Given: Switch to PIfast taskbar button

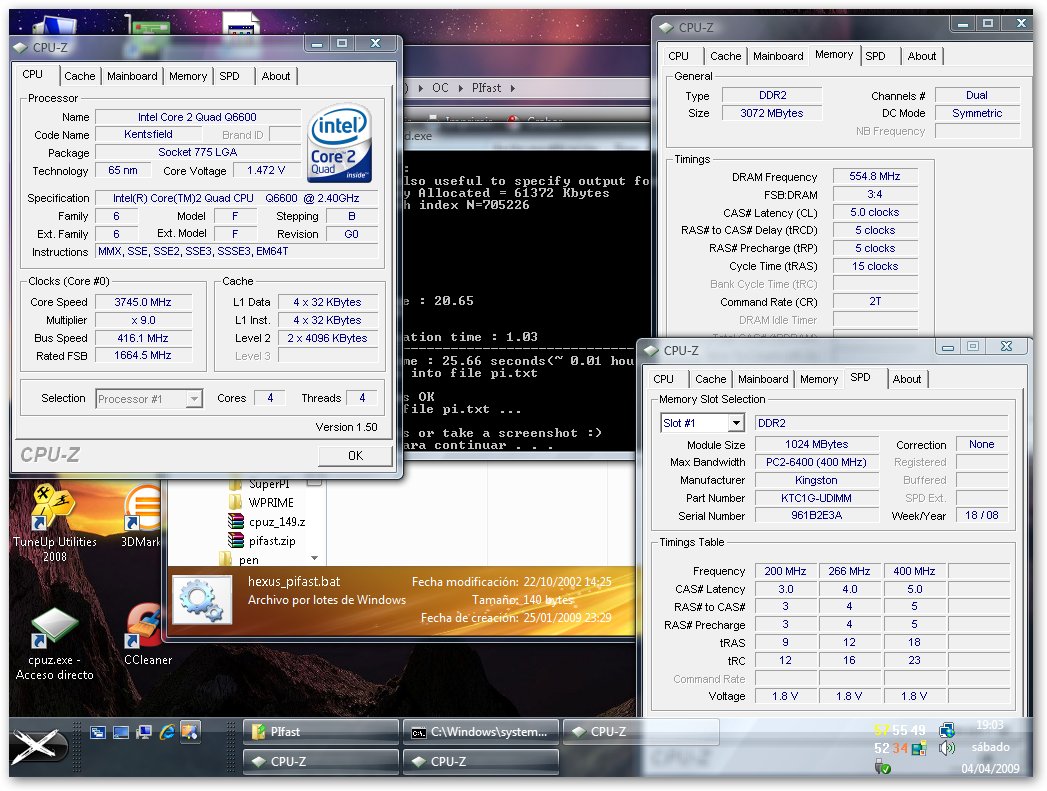Looking at the screenshot, I should point(321,732).
